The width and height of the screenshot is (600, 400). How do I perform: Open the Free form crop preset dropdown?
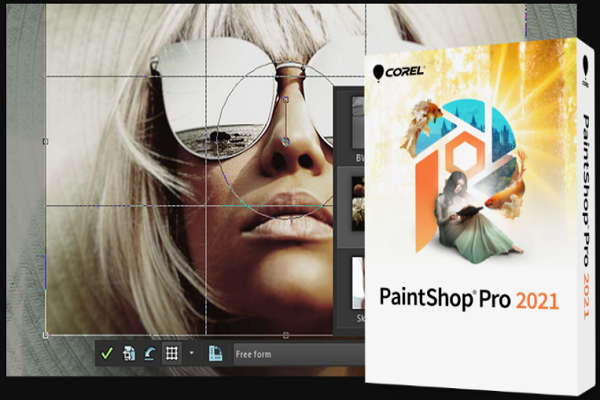299,354
